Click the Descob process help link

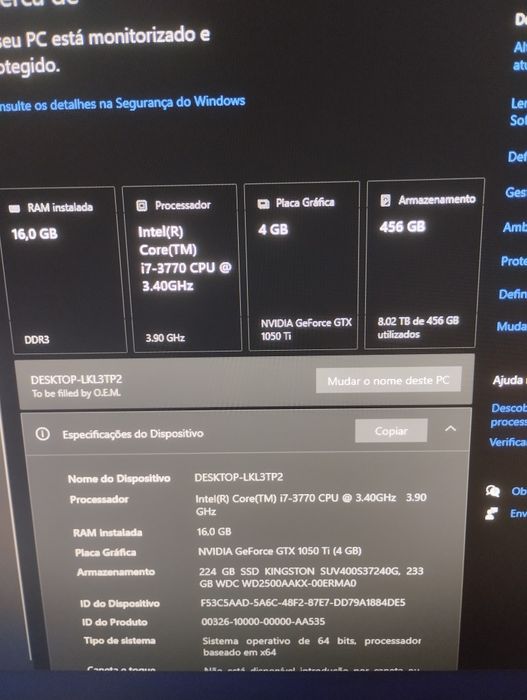pos(509,415)
